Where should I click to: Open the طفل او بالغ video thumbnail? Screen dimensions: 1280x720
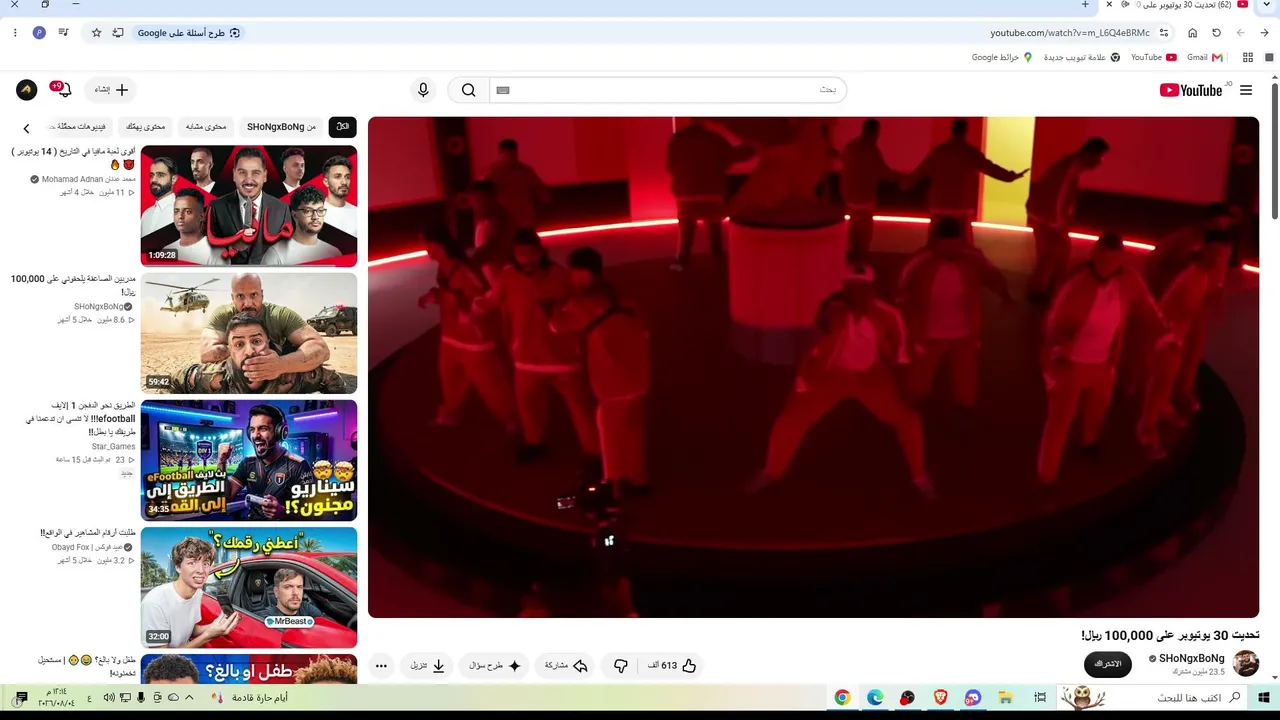pos(249,669)
